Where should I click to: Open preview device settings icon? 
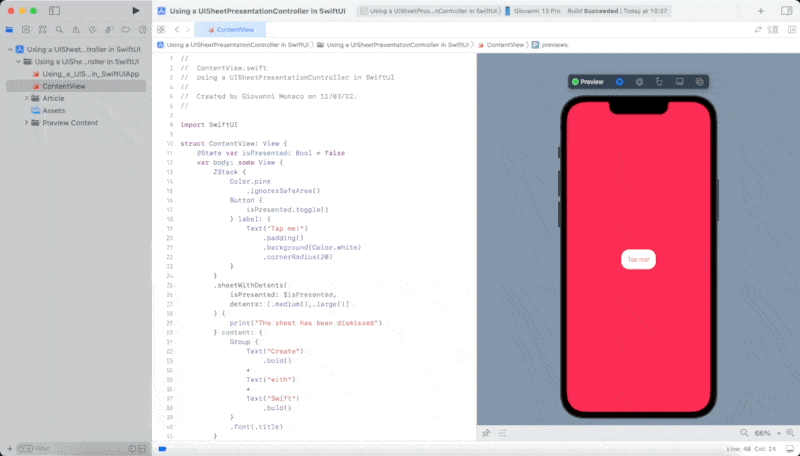[680, 81]
